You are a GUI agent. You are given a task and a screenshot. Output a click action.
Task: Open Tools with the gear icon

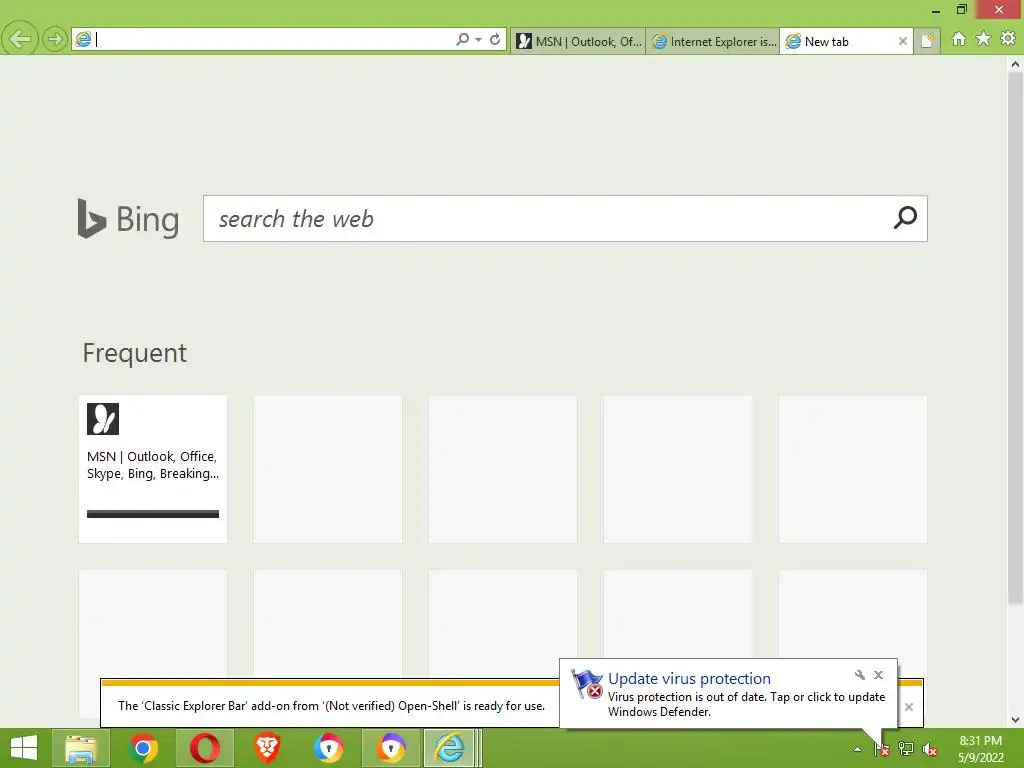pos(1008,39)
